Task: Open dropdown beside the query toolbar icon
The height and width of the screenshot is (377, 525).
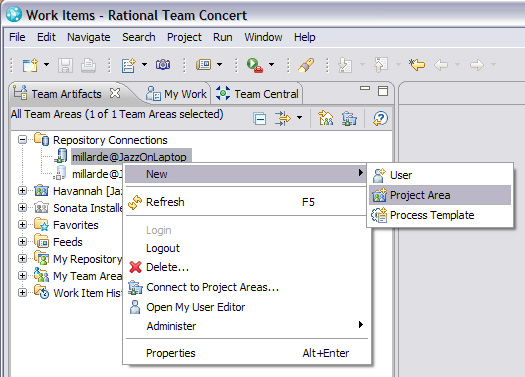Action: pos(219,64)
